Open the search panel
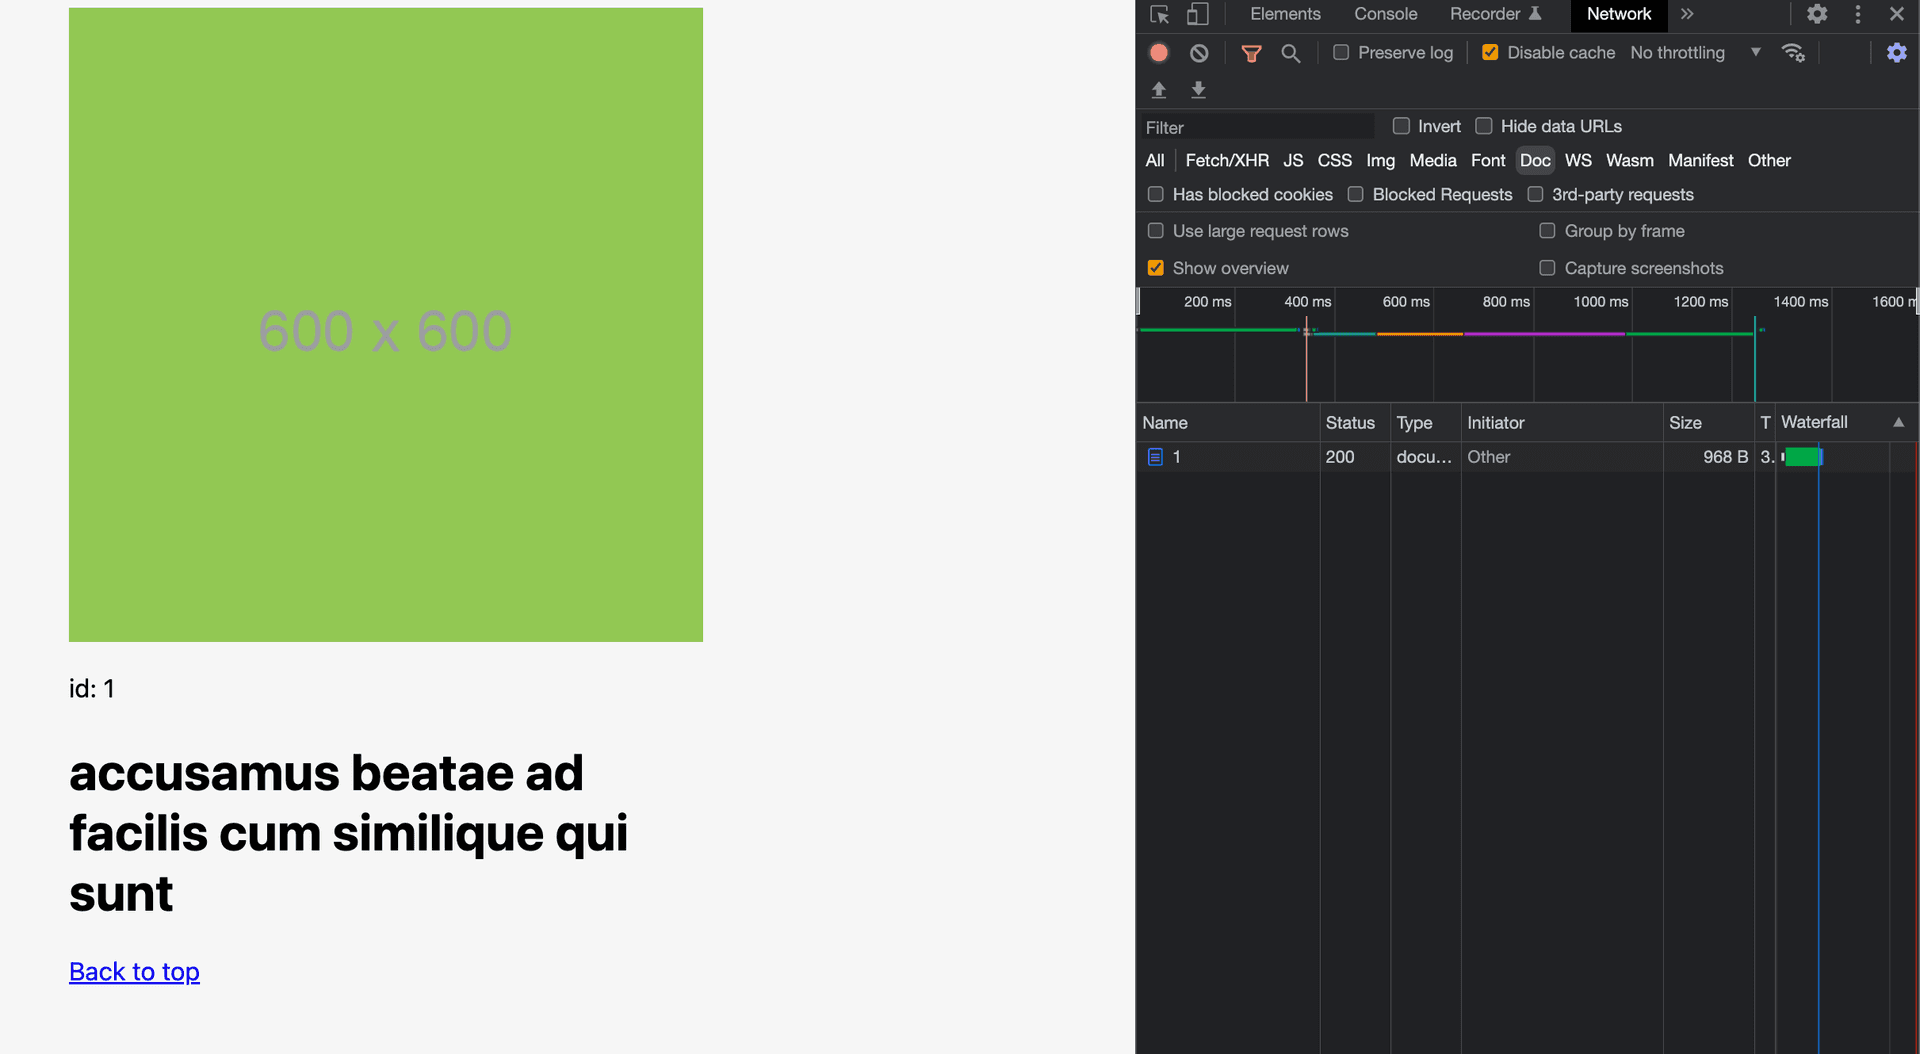The image size is (1920, 1054). 1291,52
